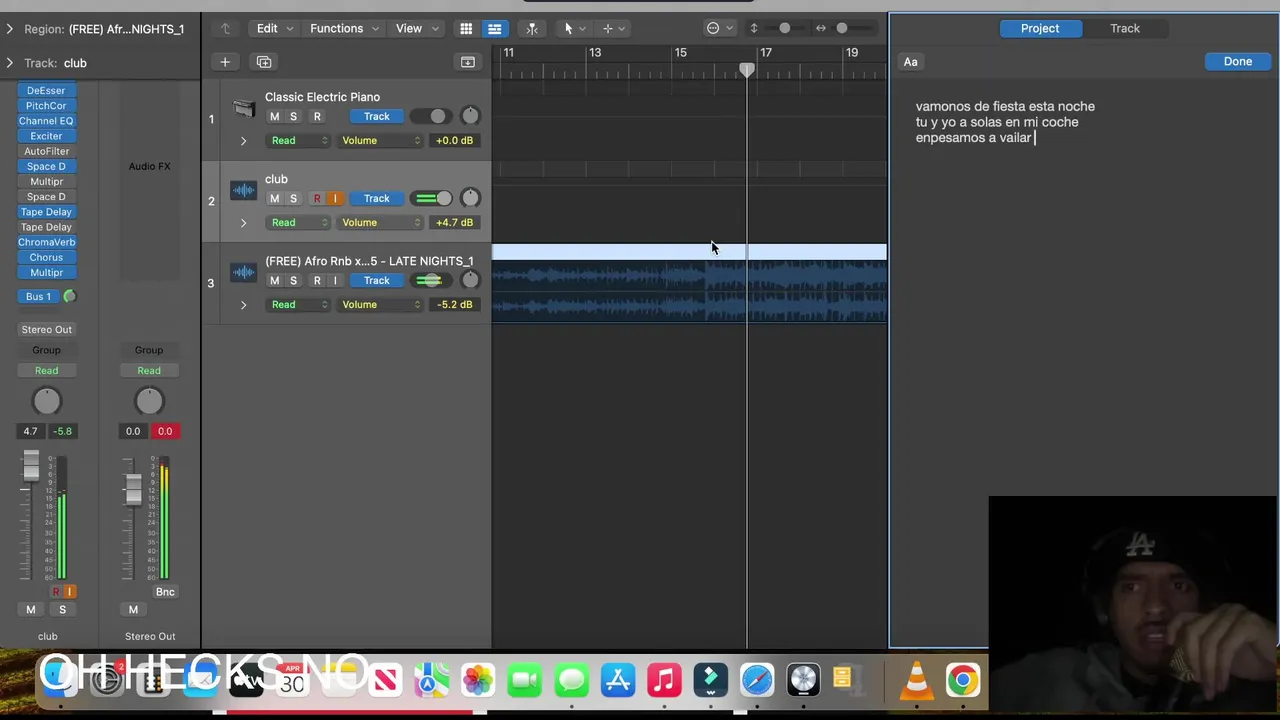Switch to grid view icon in toolbar

pyautogui.click(x=466, y=28)
